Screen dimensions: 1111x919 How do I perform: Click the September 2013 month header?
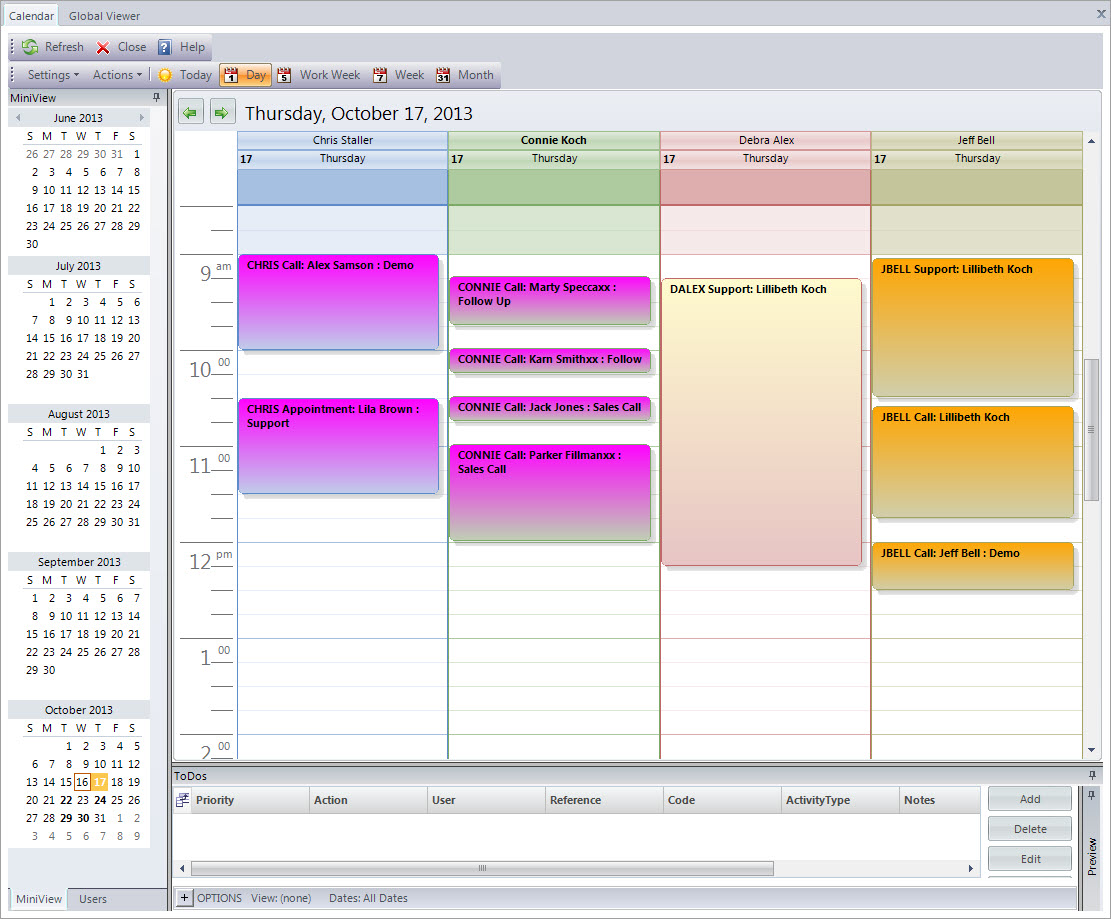click(x=79, y=562)
